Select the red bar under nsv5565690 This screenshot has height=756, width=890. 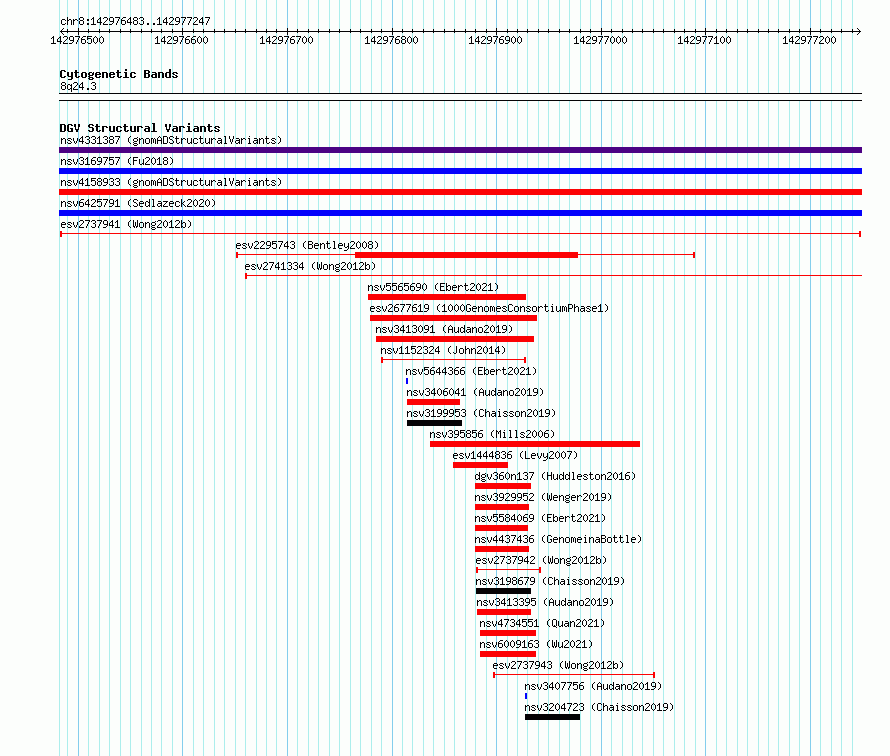[447, 297]
